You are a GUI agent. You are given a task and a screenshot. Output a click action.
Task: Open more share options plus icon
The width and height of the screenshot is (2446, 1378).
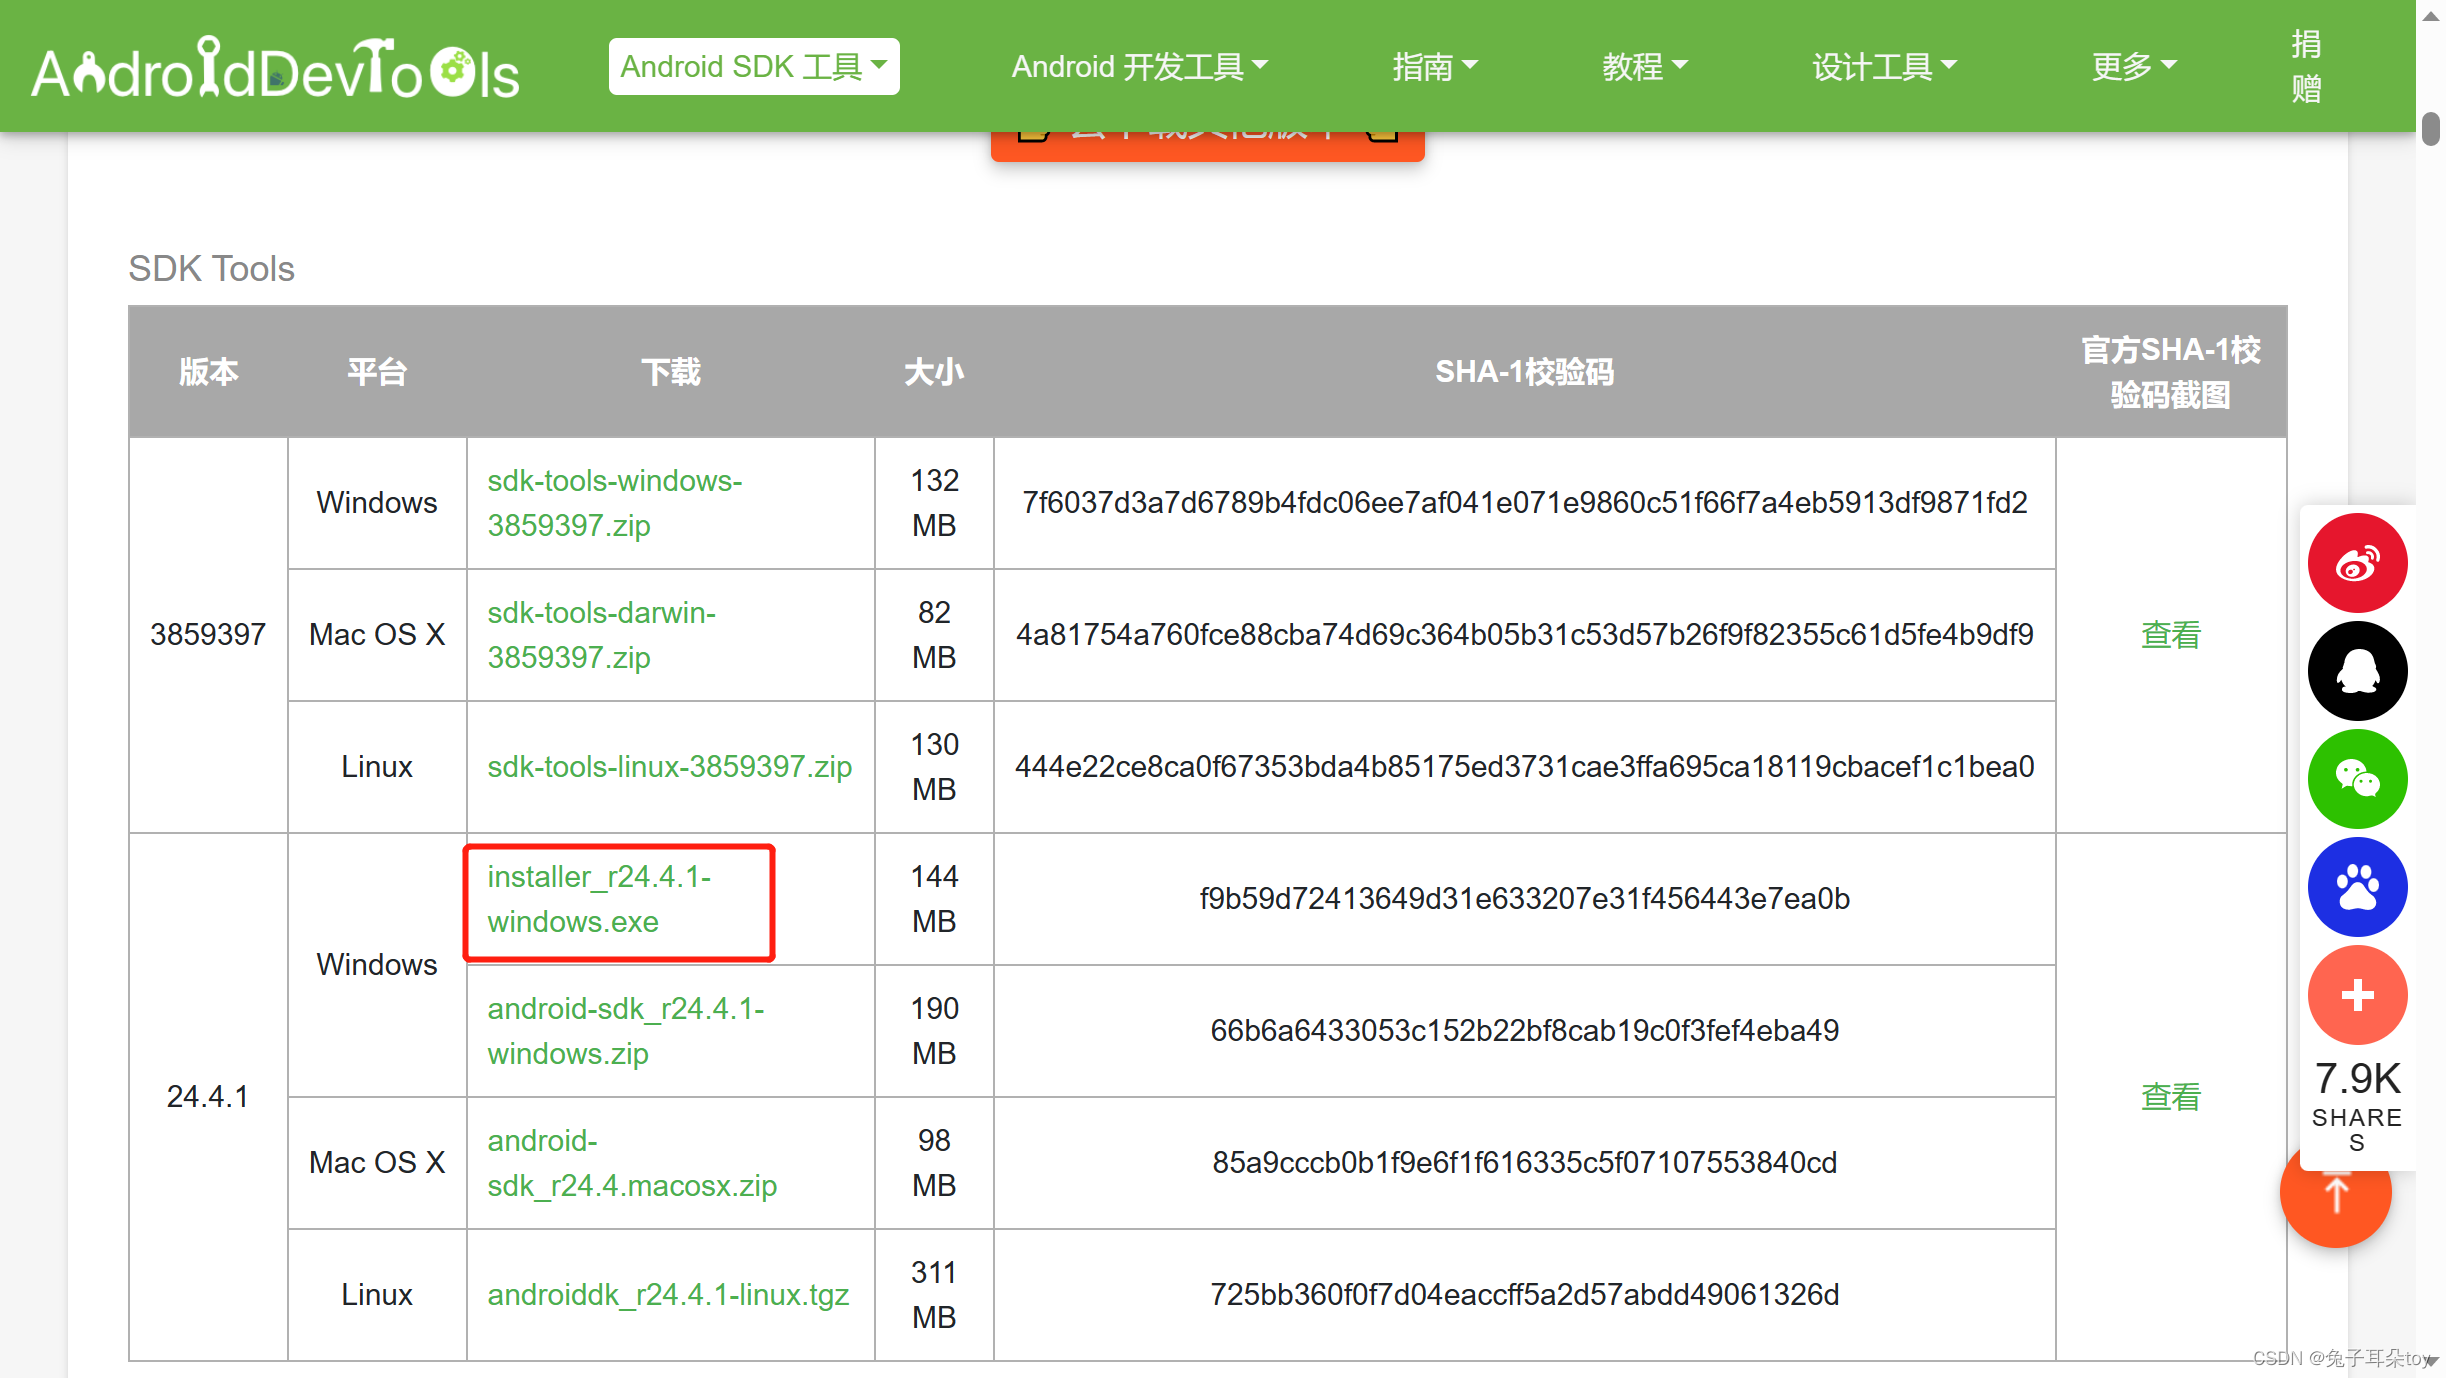point(2357,995)
